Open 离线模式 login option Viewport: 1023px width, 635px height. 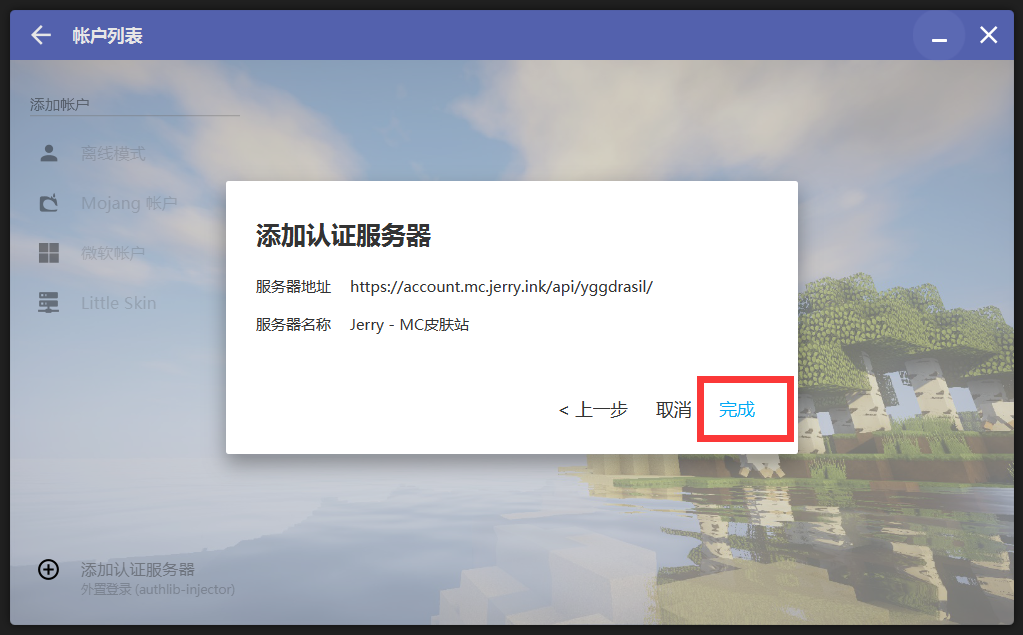coord(111,153)
